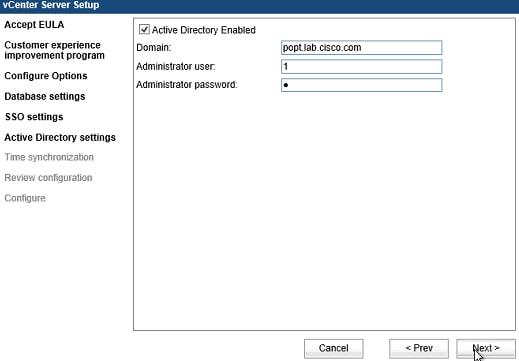Click the Time synchronization step
This screenshot has width=519, height=361.
(x=49, y=157)
